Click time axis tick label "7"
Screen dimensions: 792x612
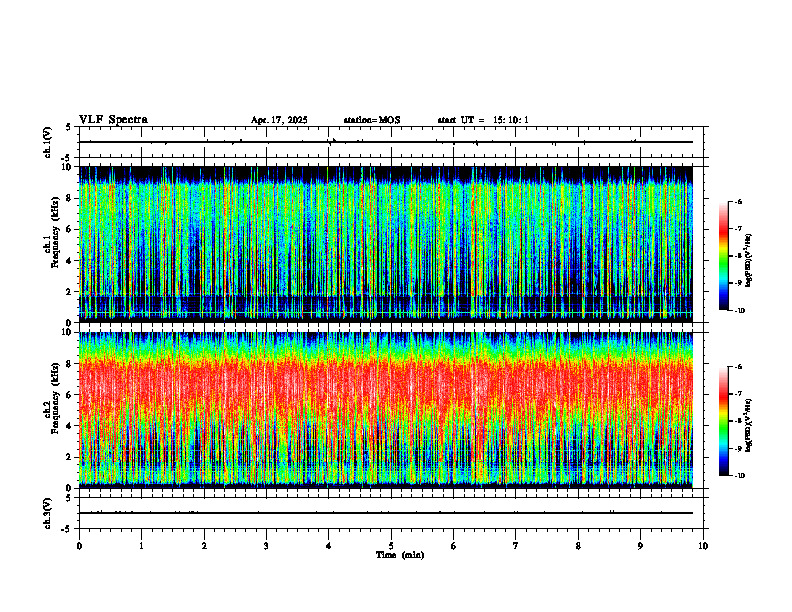[516, 546]
